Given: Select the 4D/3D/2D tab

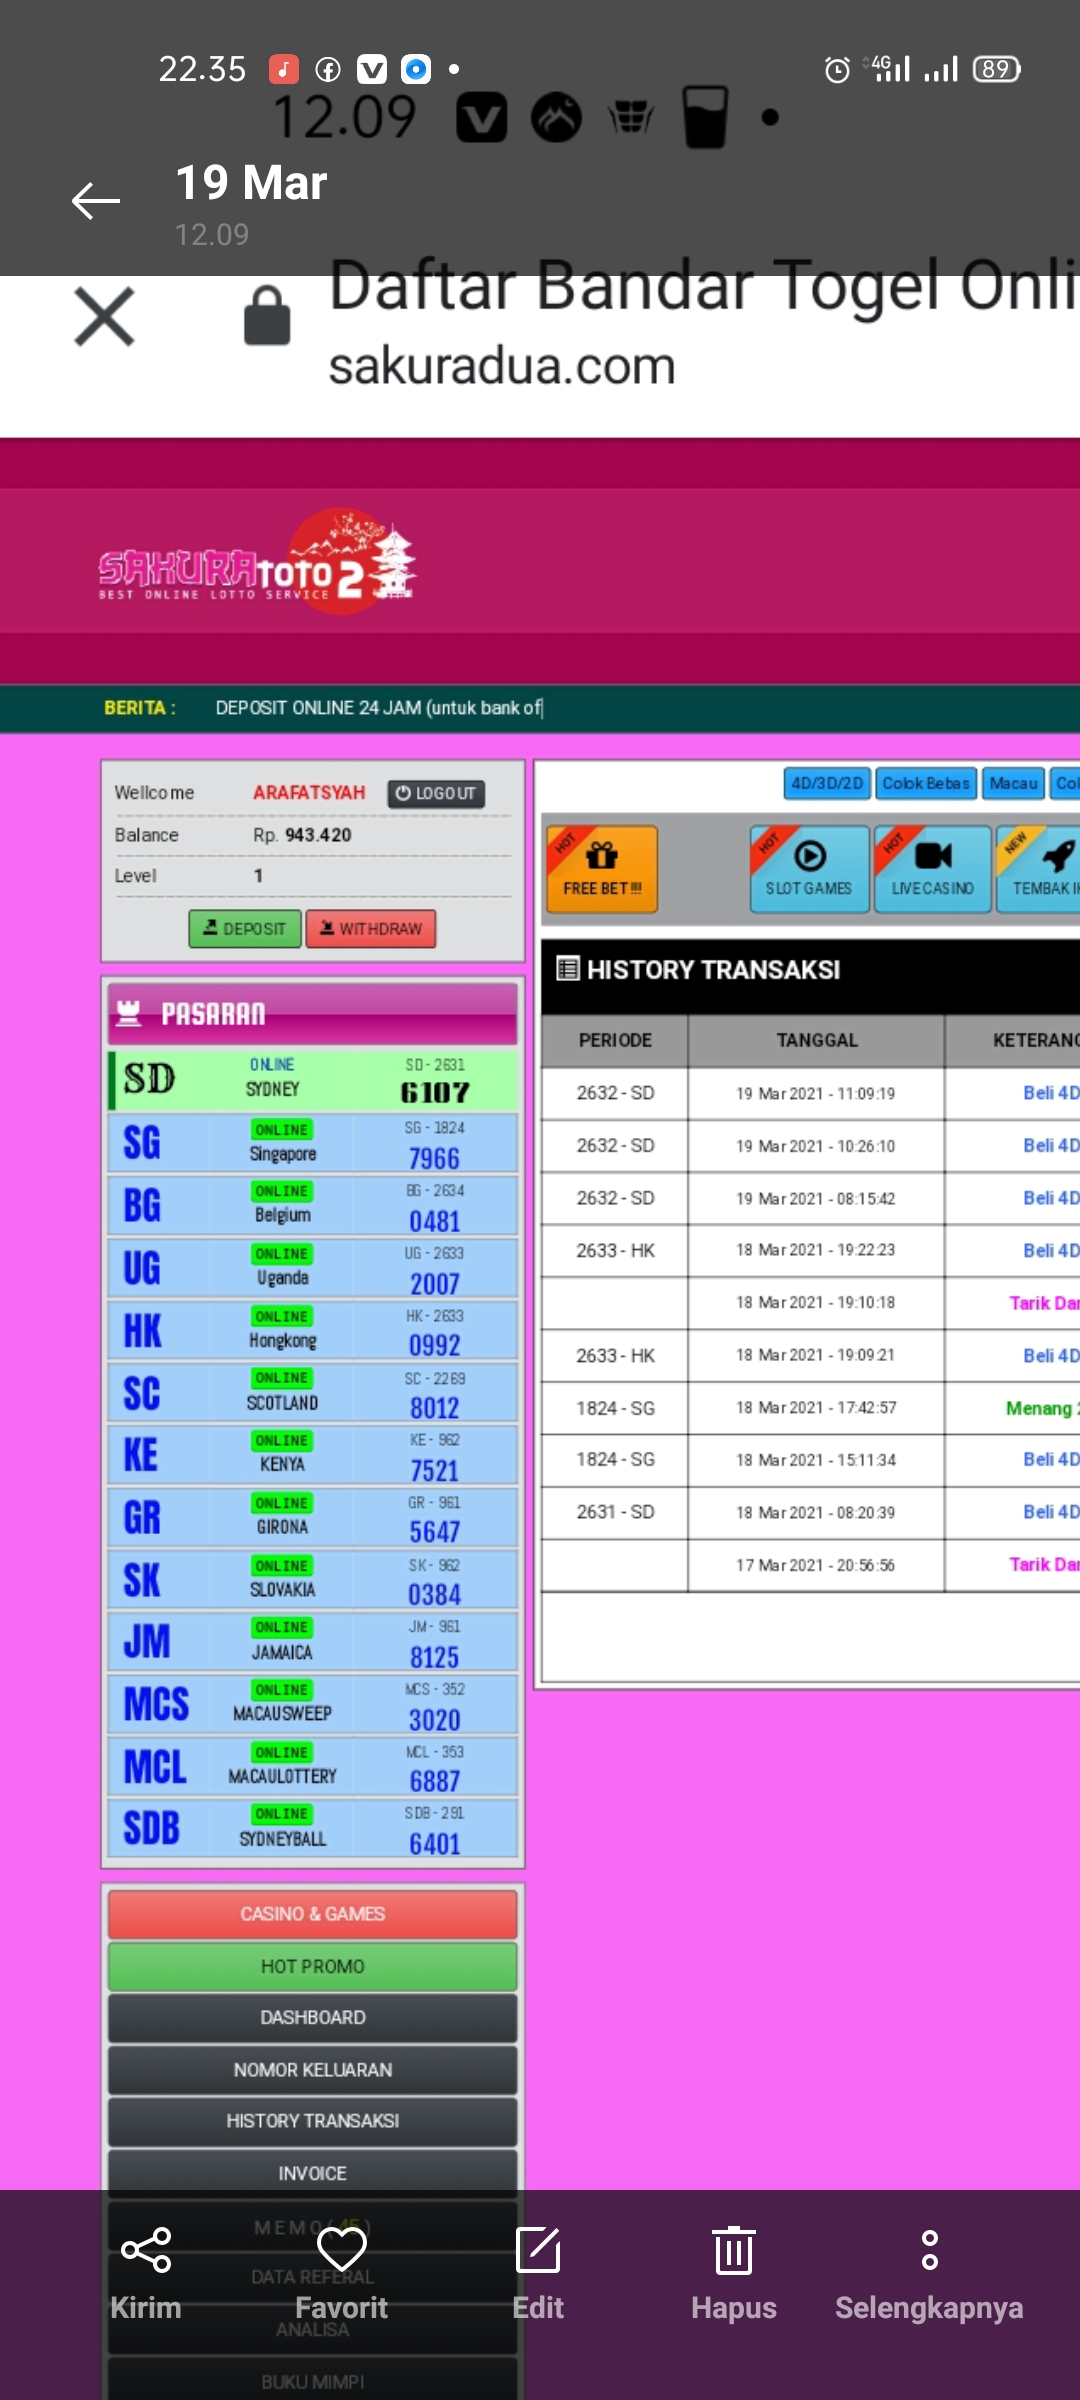Looking at the screenshot, I should (827, 783).
